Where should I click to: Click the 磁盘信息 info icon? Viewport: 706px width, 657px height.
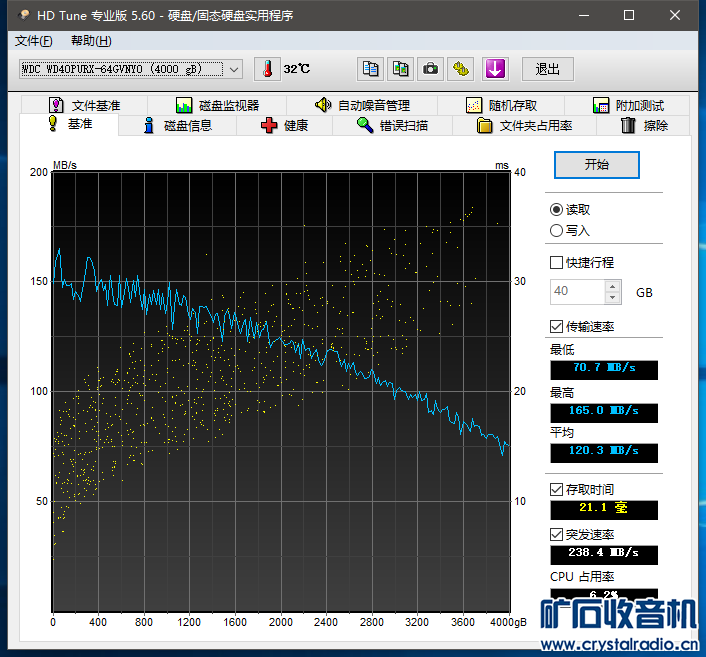click(148, 125)
